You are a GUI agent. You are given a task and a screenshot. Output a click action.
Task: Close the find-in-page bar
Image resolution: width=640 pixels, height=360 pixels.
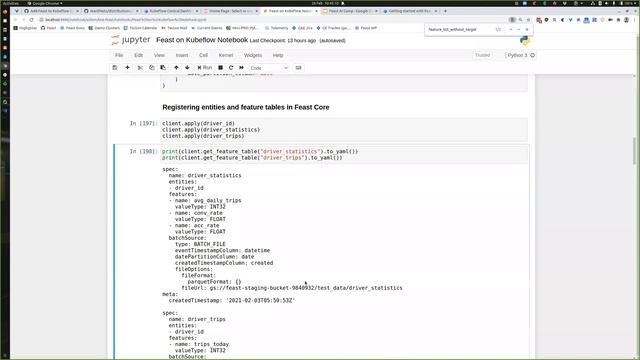[527, 29]
